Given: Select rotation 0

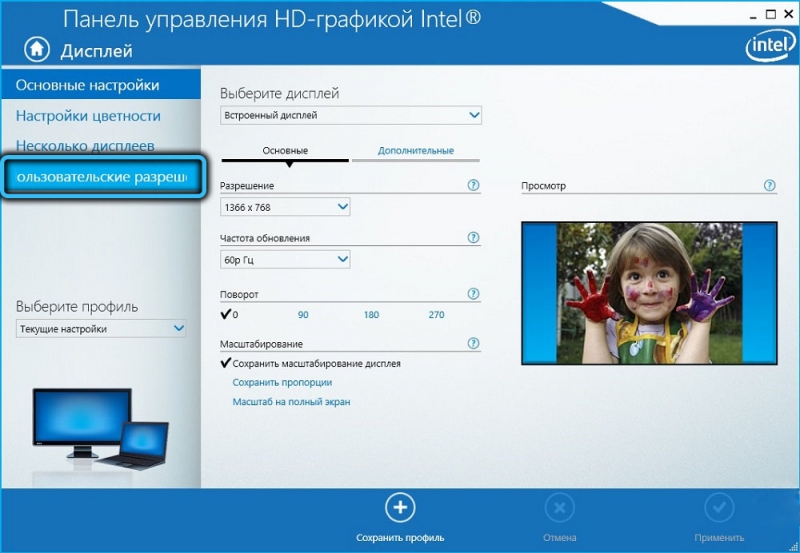Looking at the screenshot, I should point(230,314).
